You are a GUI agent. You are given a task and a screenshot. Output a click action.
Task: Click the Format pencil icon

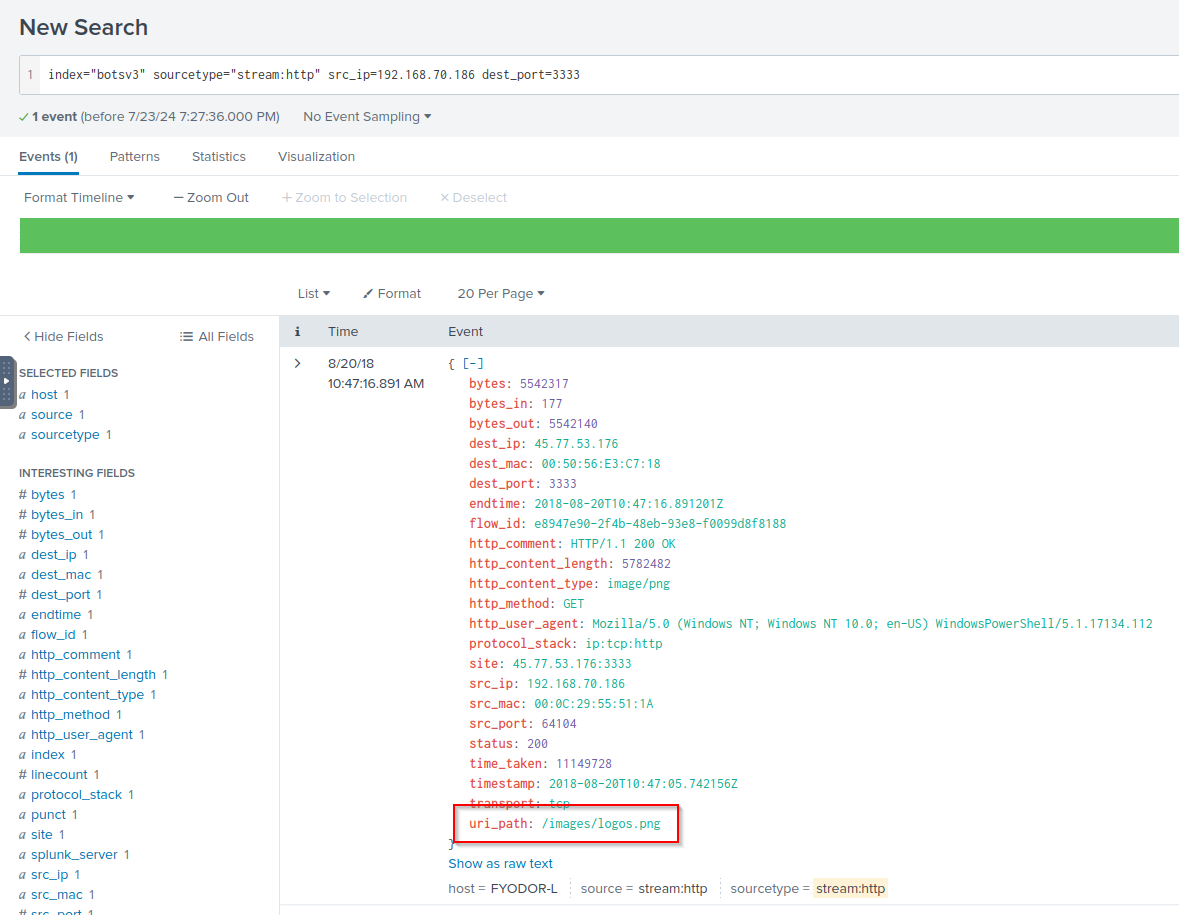click(368, 294)
